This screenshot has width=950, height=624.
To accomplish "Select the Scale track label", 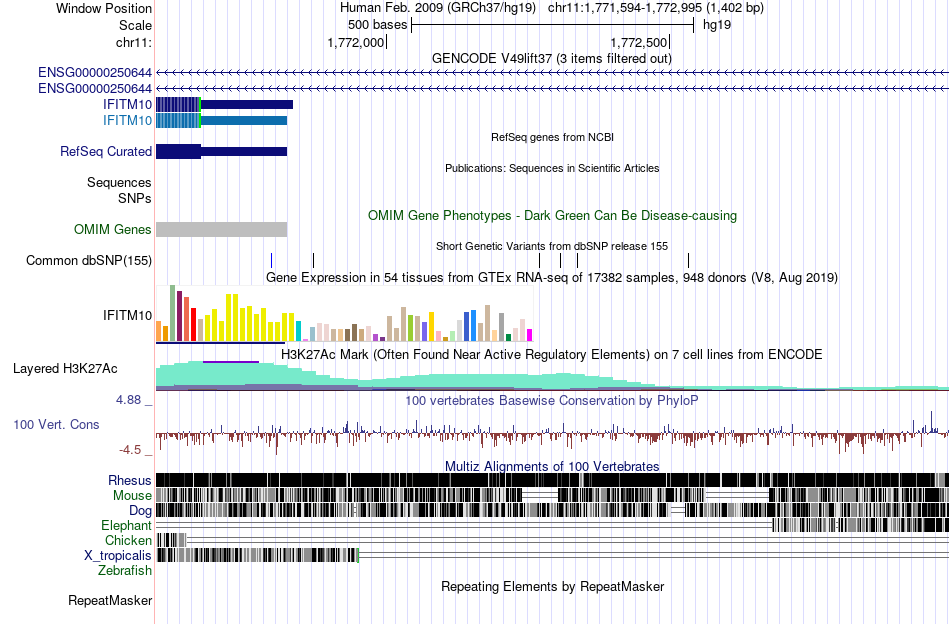I will pyautogui.click(x=135, y=25).
